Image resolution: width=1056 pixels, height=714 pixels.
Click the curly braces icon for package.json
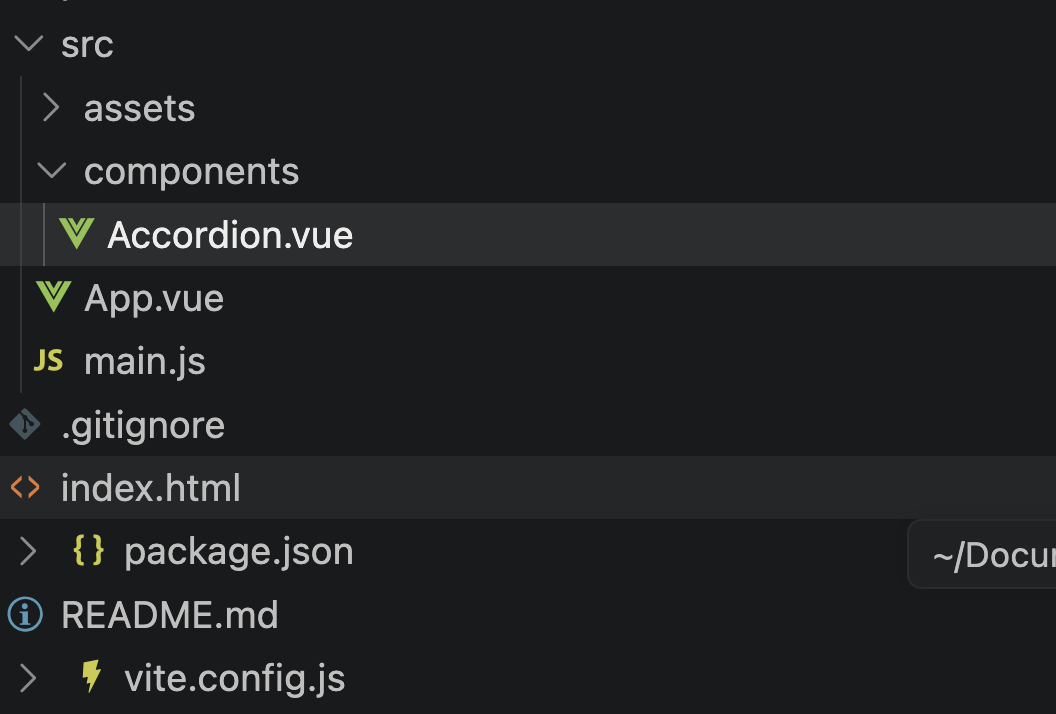point(89,551)
